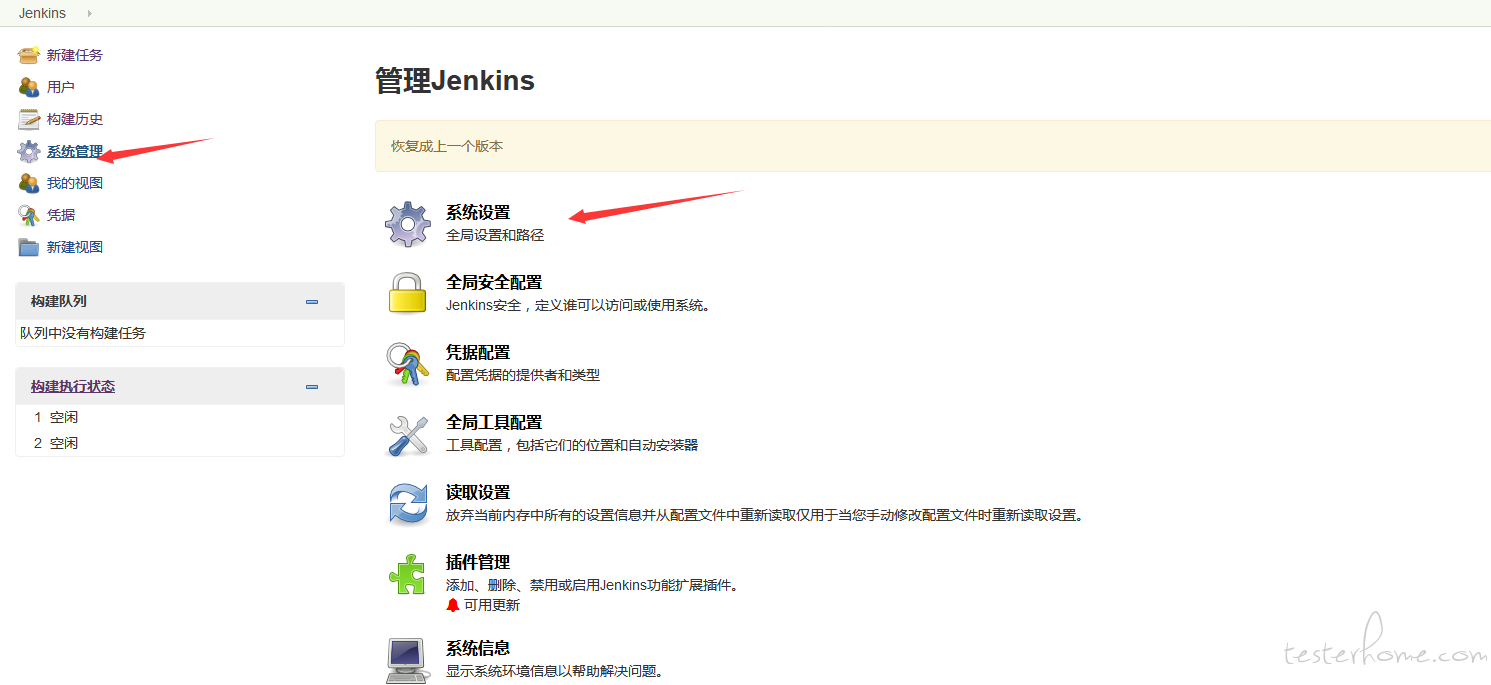1491x685 pixels.
Task: Click the blue refresh arrows icon for 读取设置
Action: point(408,503)
